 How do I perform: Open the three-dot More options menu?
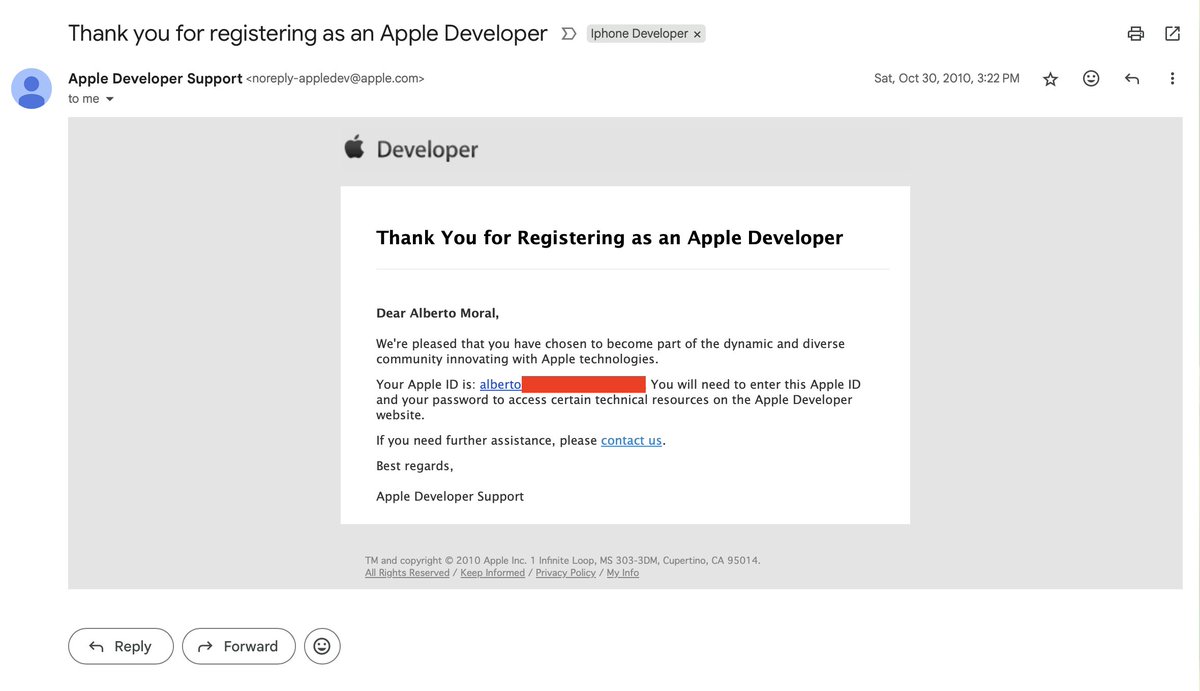coord(1172,78)
